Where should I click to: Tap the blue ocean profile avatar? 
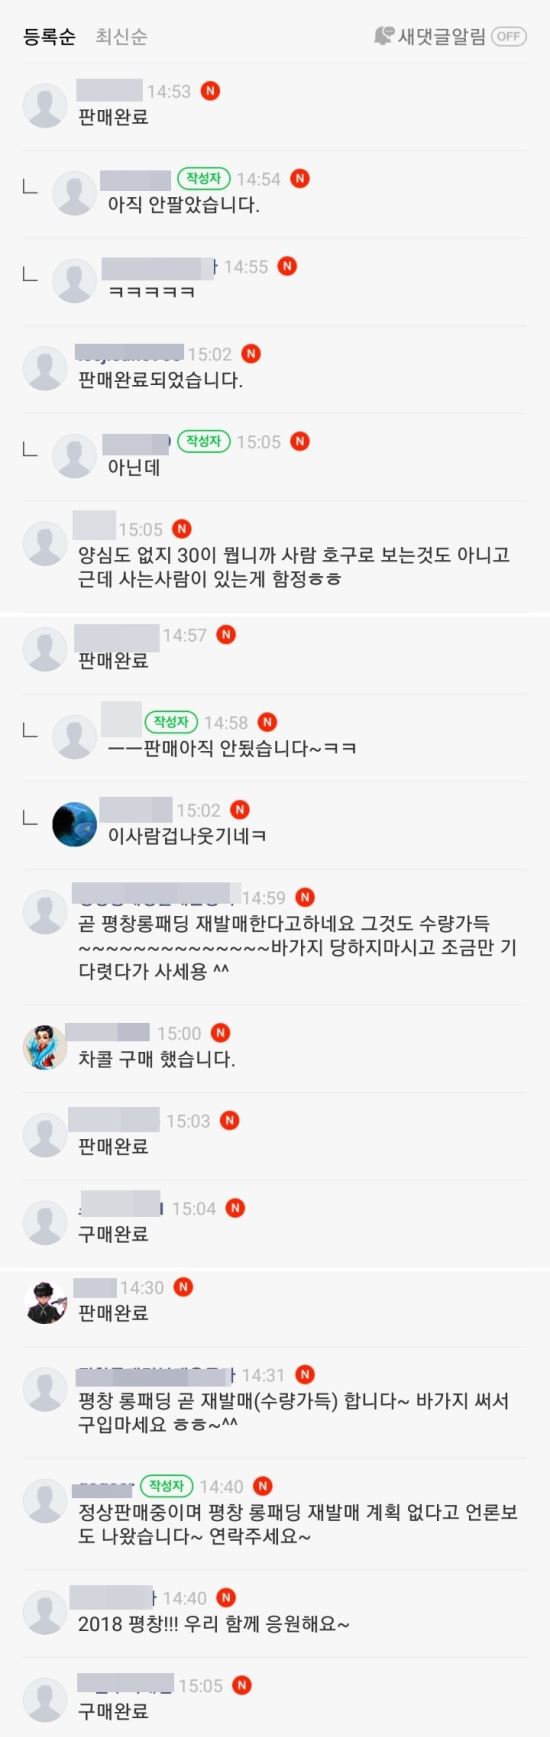pos(74,824)
